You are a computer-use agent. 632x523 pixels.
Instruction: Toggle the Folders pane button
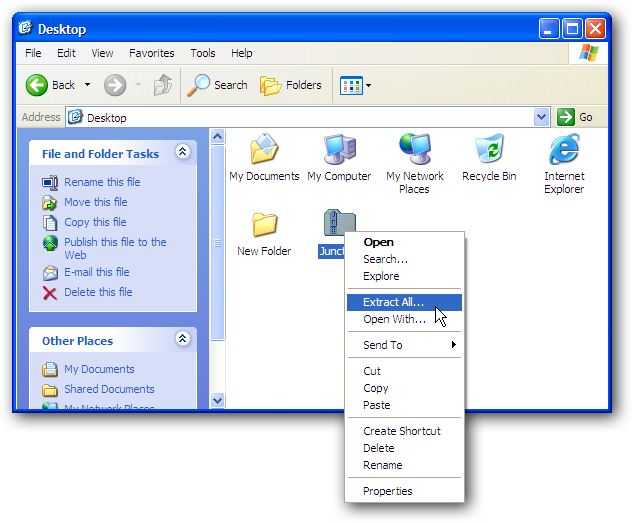291,85
